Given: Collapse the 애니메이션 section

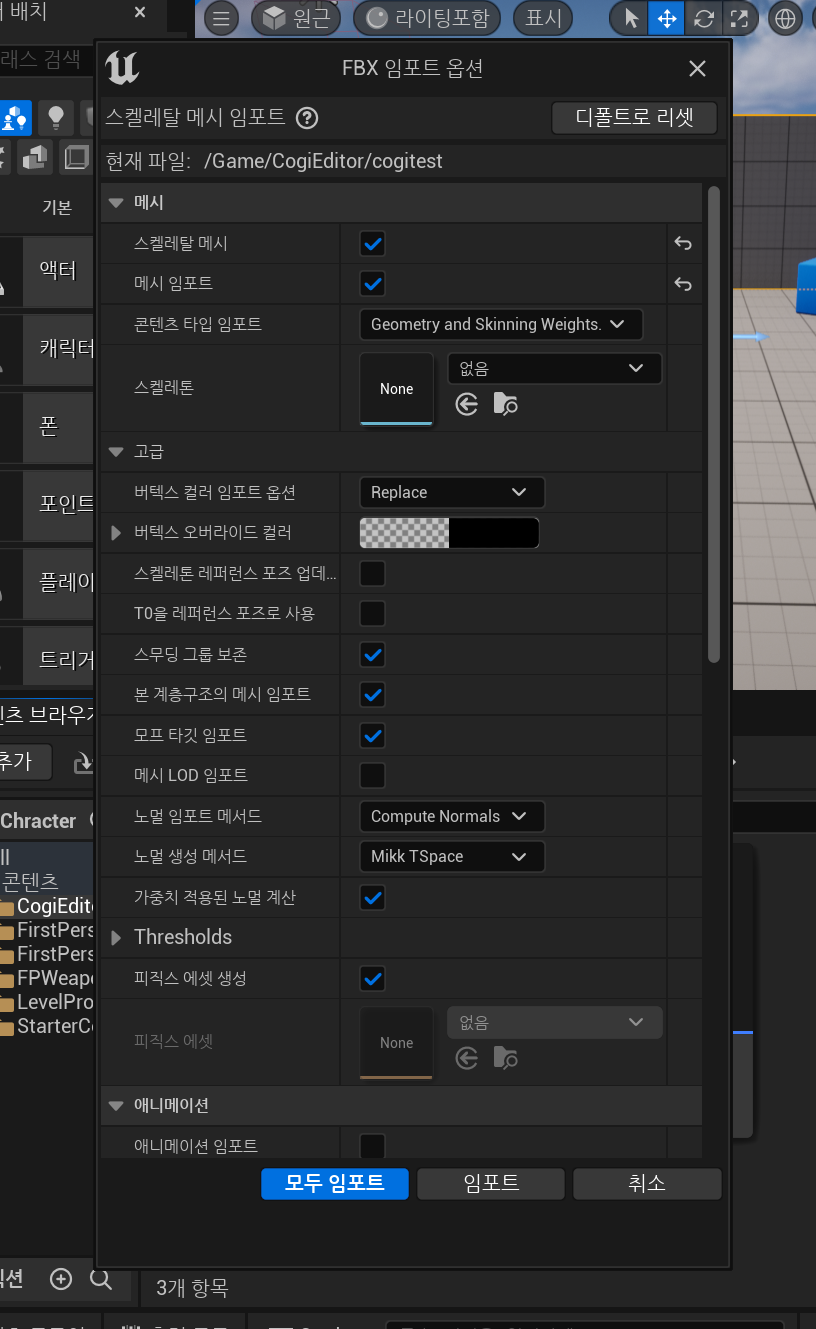Looking at the screenshot, I should [x=116, y=1105].
